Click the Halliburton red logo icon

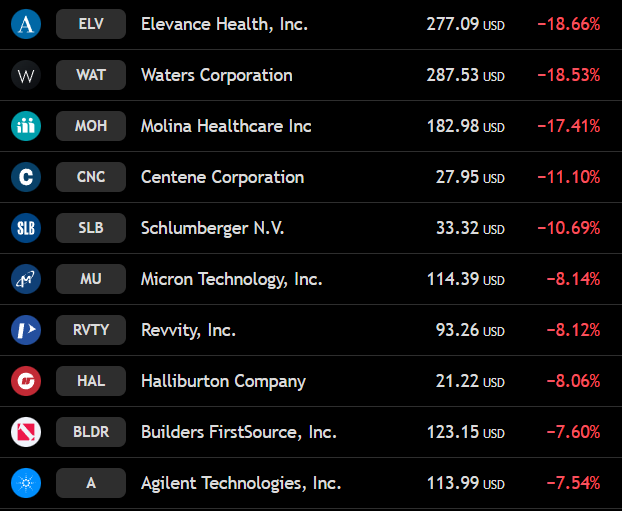point(26,381)
